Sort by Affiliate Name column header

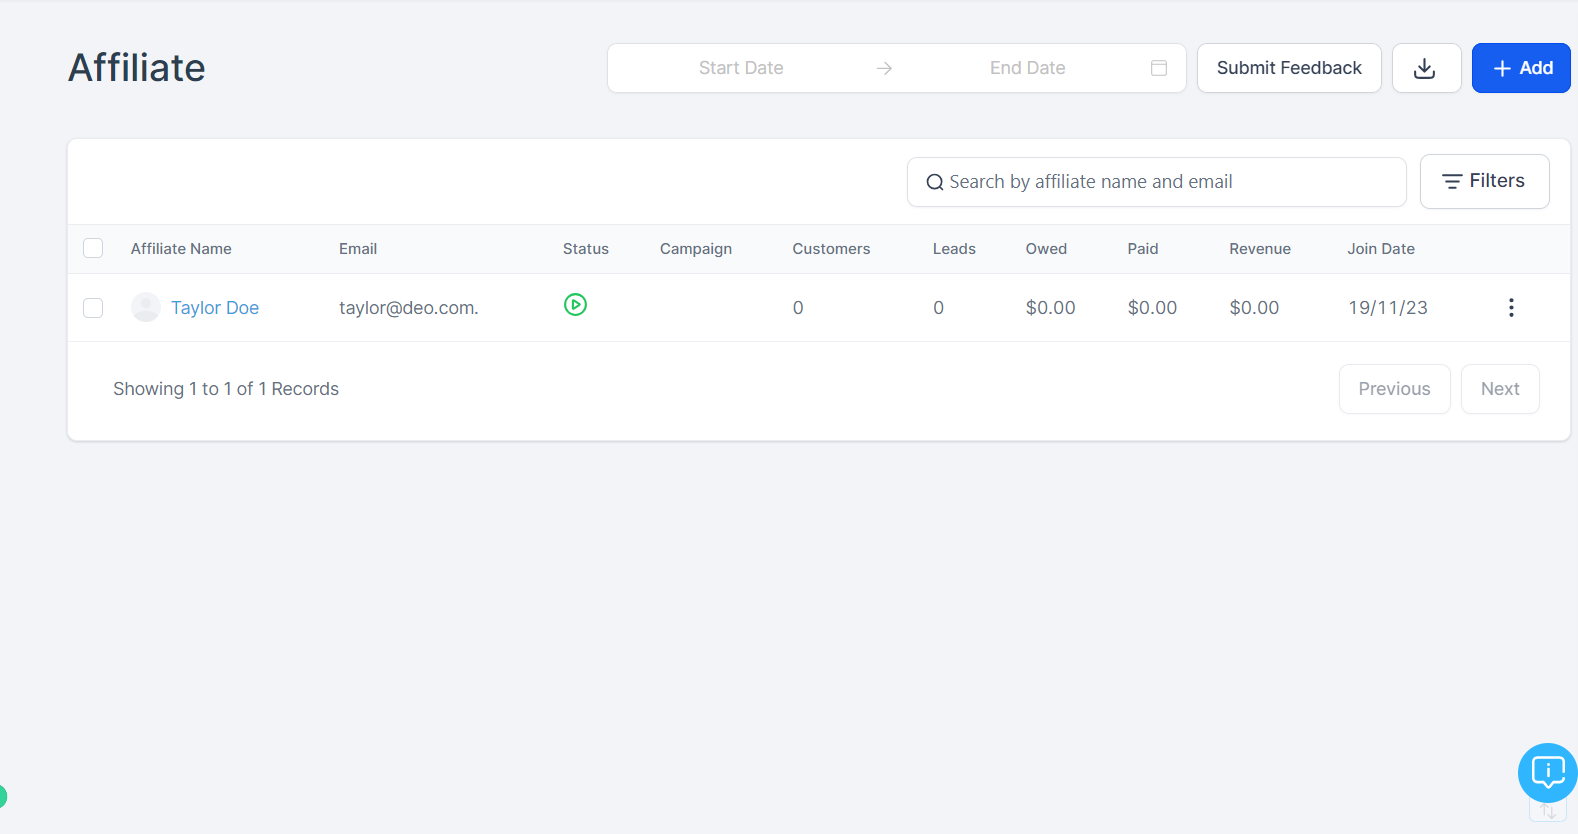click(181, 249)
